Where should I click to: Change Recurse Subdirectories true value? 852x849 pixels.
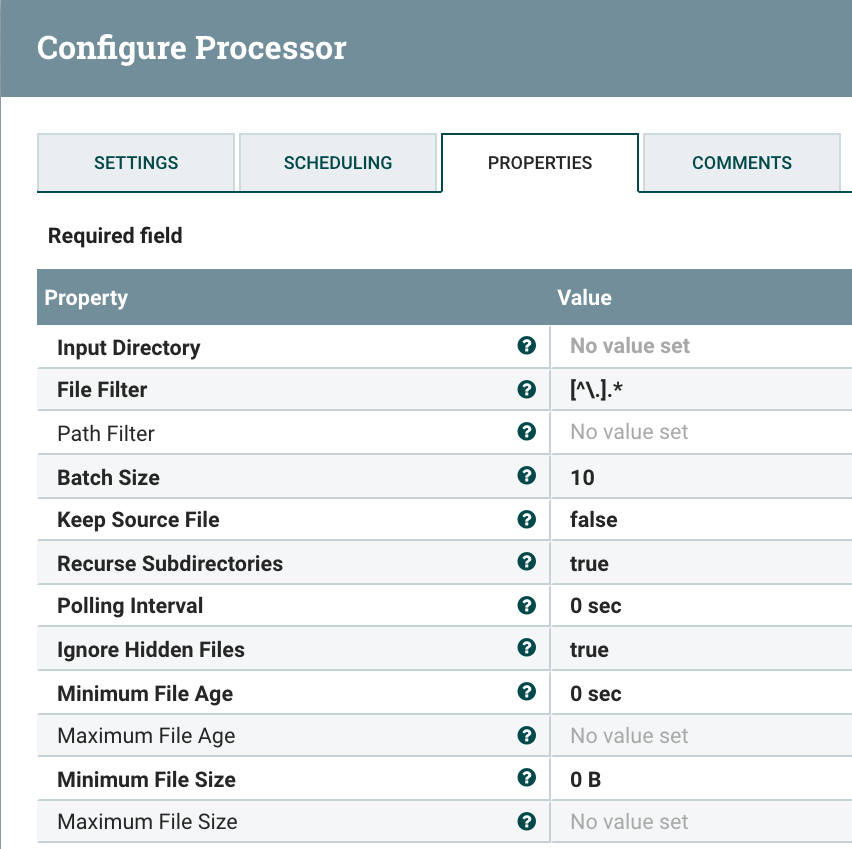coord(700,563)
